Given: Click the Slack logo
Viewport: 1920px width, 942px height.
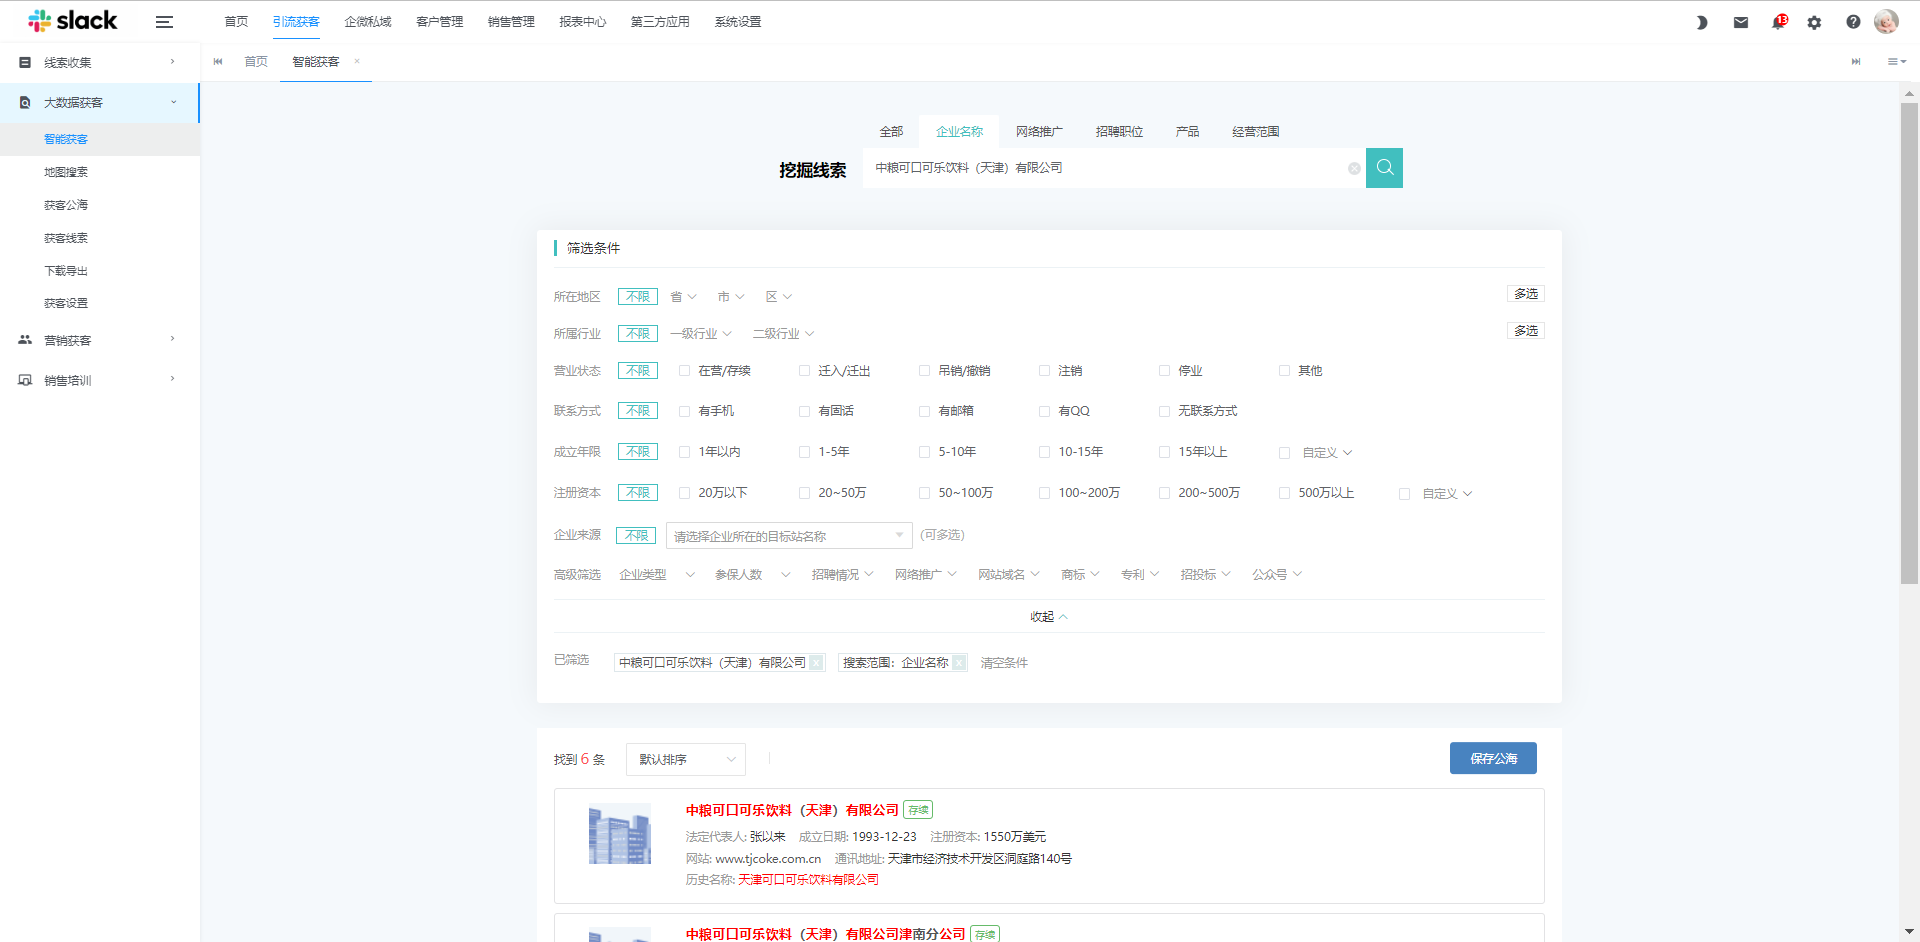Looking at the screenshot, I should [x=73, y=21].
